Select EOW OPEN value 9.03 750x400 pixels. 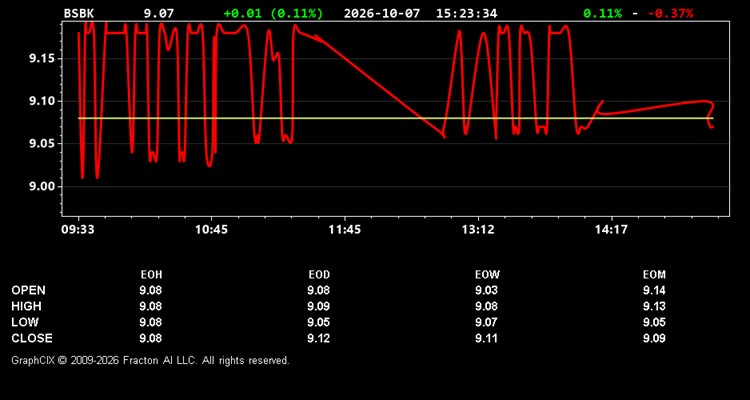(486, 290)
